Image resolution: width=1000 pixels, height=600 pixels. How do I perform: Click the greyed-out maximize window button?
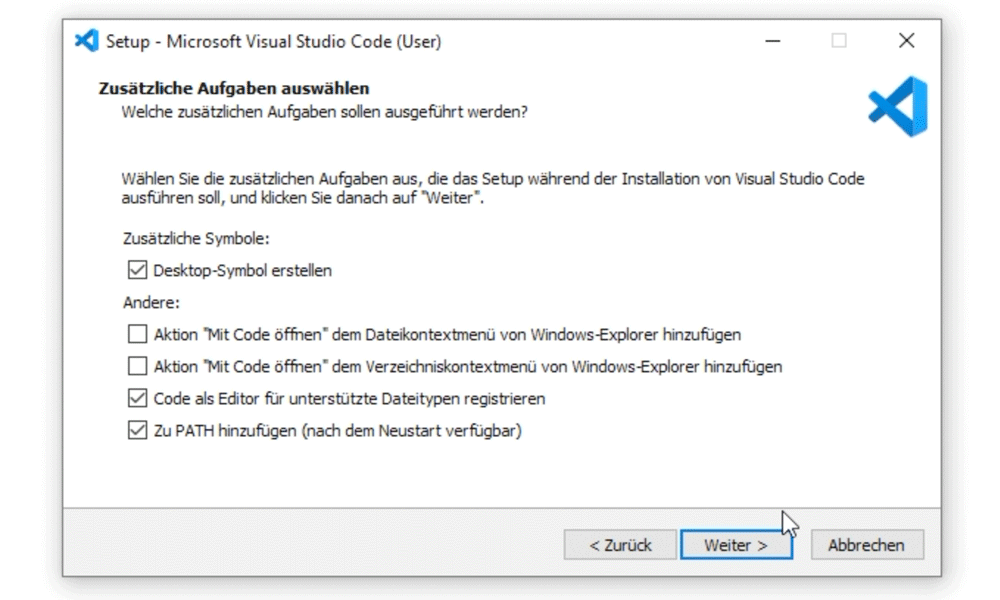(x=839, y=41)
